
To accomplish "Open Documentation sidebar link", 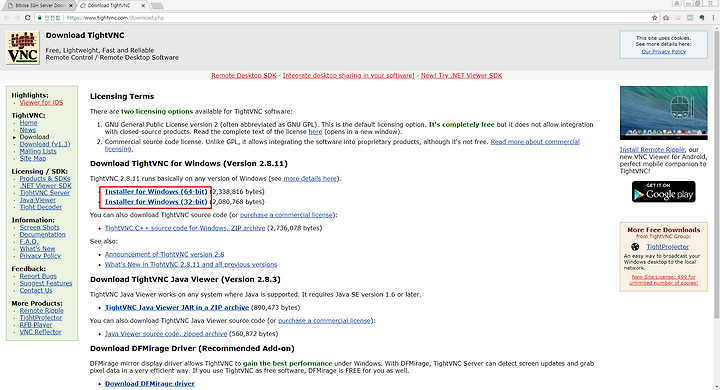I will (x=42, y=234).
